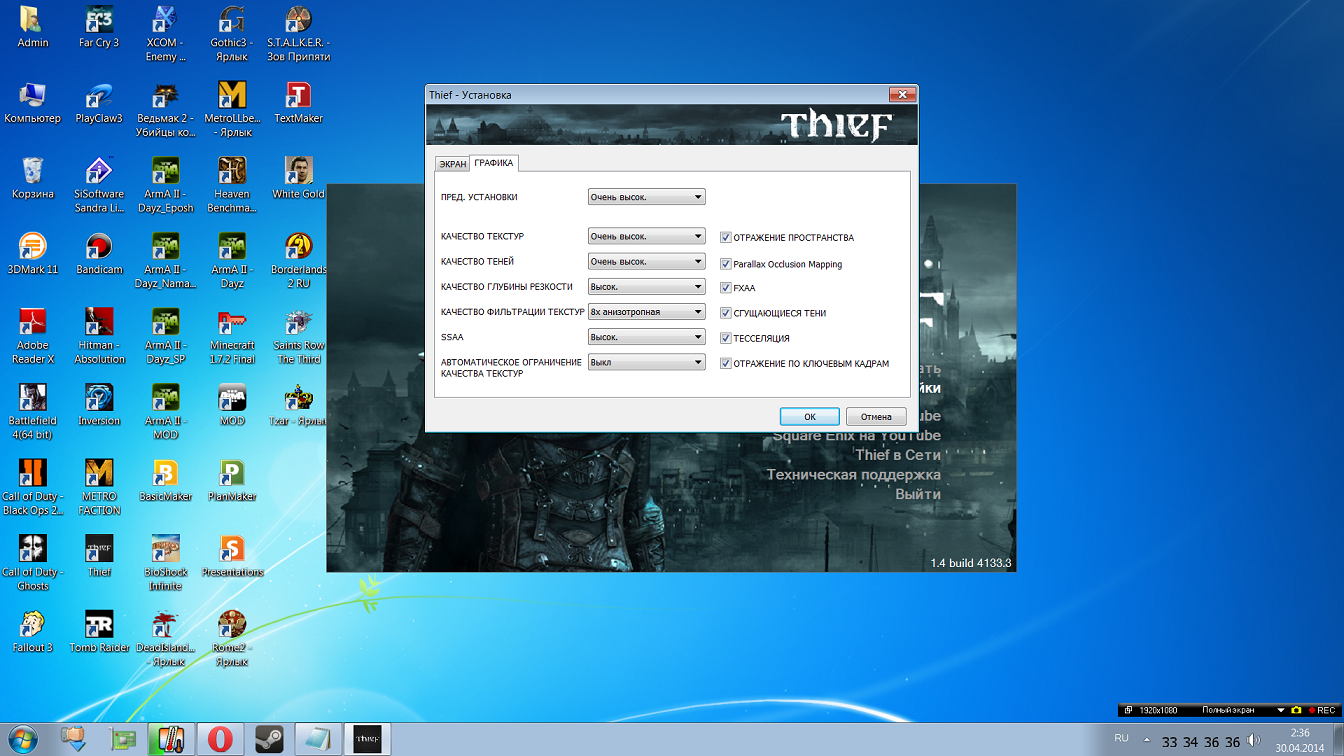Viewport: 1344px width, 756px height.
Task: Open the Adobe Reader X icon
Action: click(32, 337)
